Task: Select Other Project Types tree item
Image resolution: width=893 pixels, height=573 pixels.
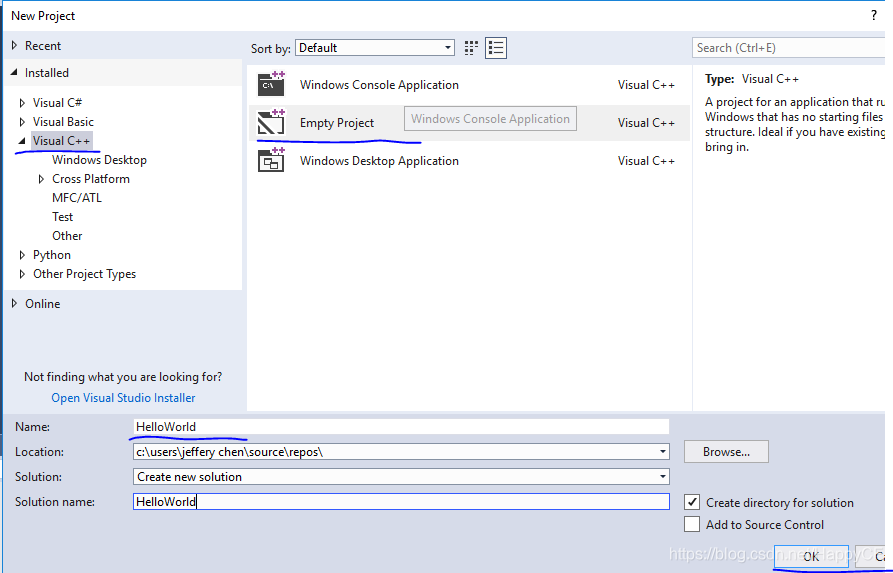Action: click(84, 274)
